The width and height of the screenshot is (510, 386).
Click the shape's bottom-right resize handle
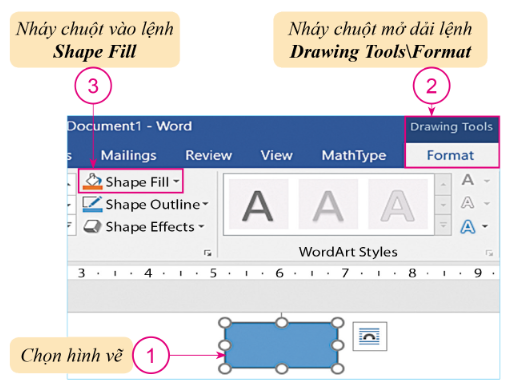pyautogui.click(x=338, y=369)
